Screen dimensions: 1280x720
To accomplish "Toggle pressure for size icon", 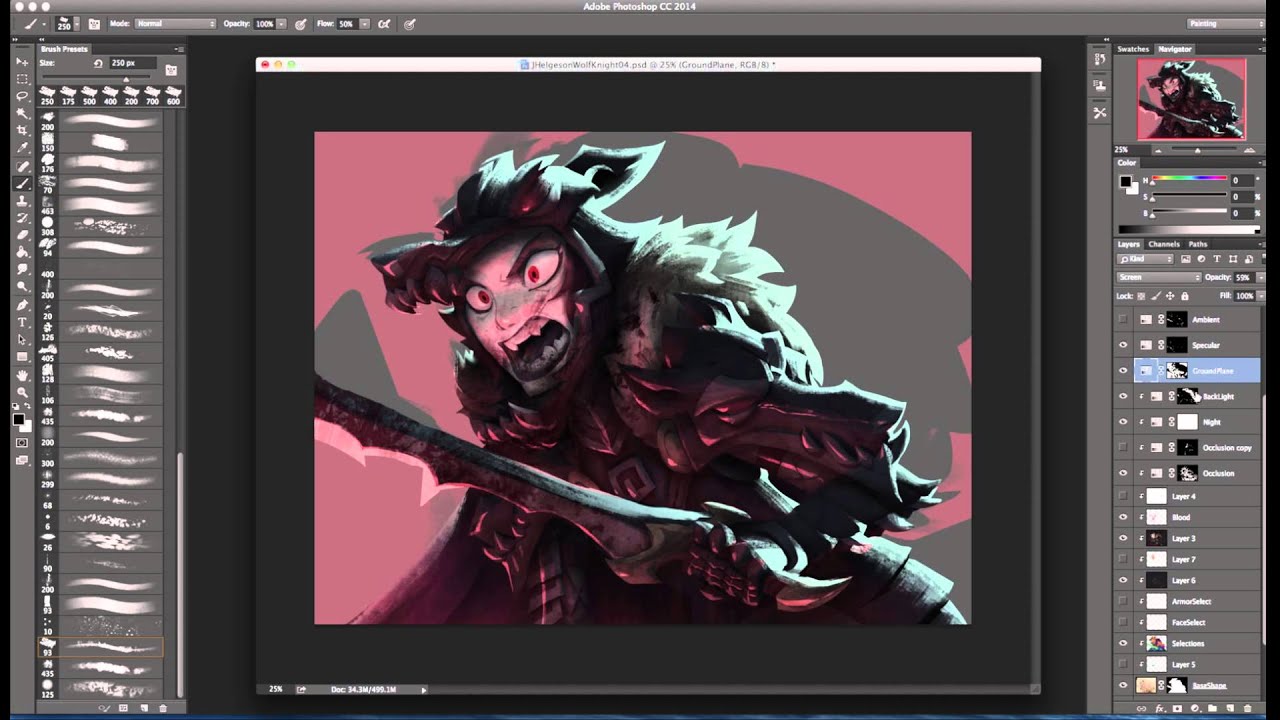I will pos(409,23).
